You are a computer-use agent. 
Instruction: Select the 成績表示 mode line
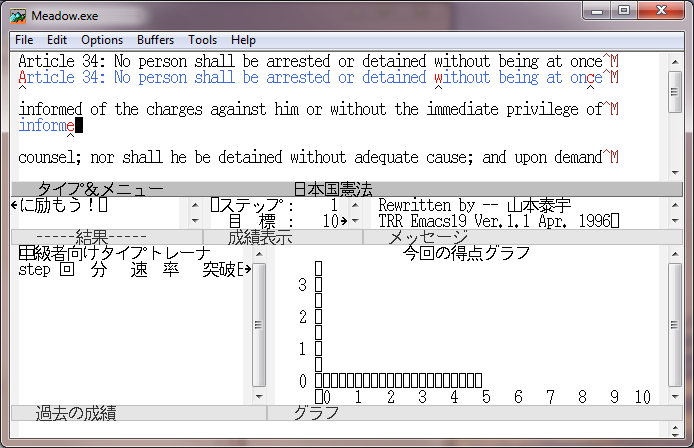point(260,237)
